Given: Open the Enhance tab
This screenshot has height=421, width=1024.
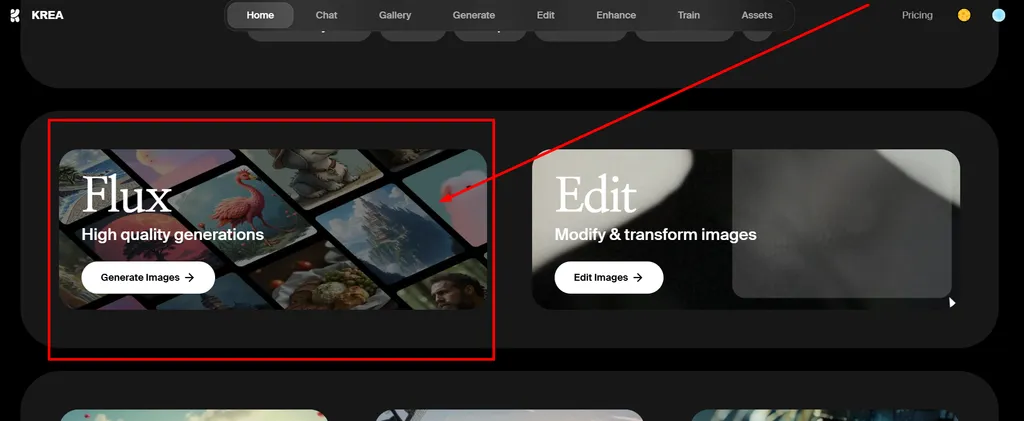Looking at the screenshot, I should (x=616, y=15).
